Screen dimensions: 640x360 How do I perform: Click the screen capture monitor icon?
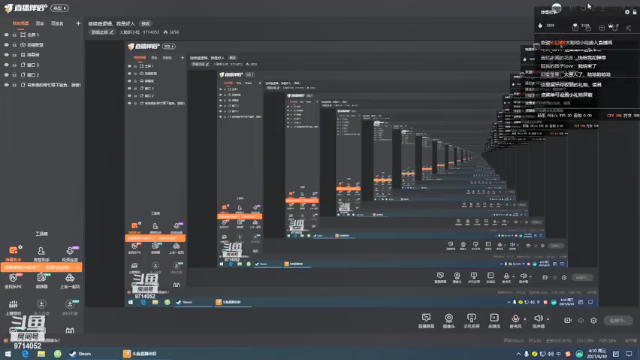pos(426,318)
